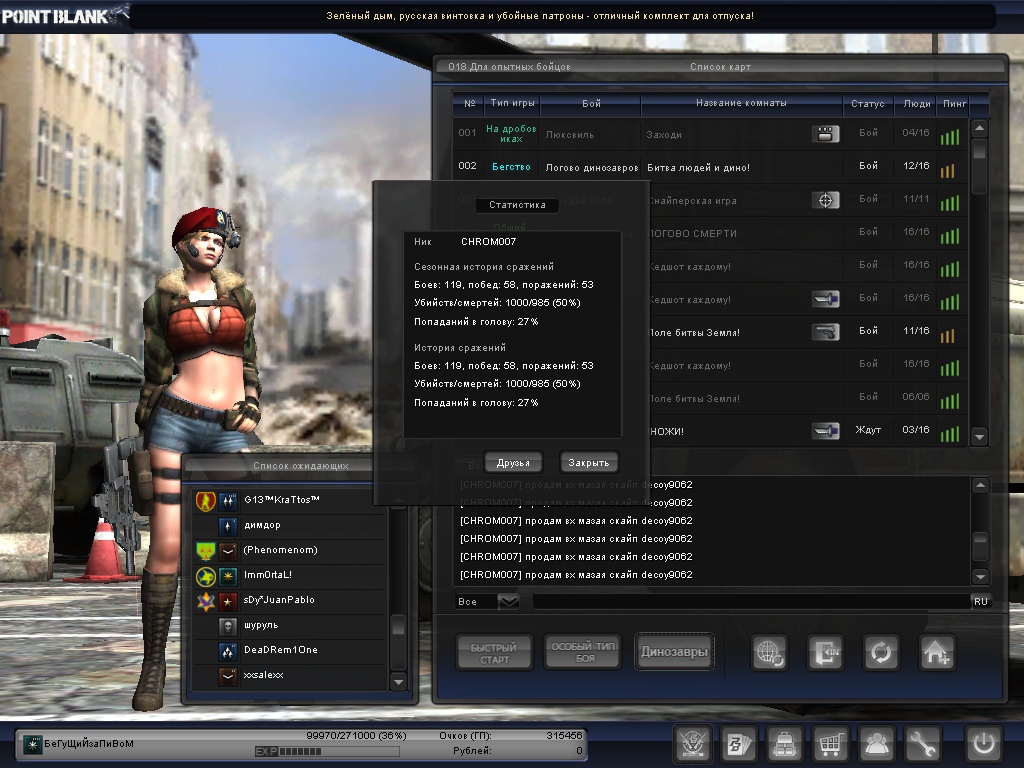The height and width of the screenshot is (768, 1024).
Task: Open the PB cards icon
Action: [x=738, y=744]
